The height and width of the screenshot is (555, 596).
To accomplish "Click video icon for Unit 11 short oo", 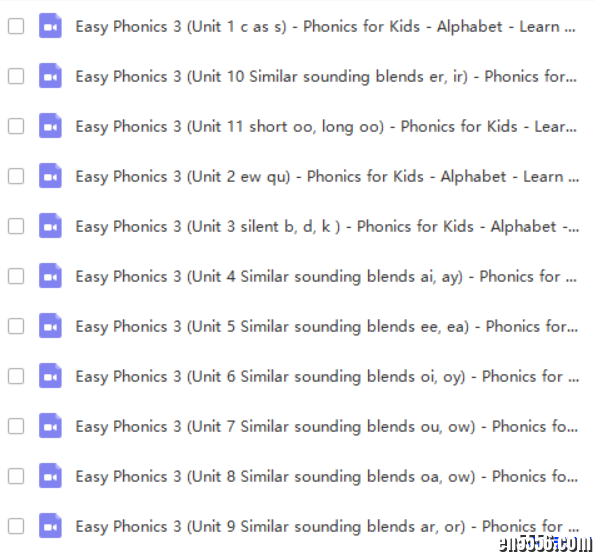I will (x=50, y=126).
